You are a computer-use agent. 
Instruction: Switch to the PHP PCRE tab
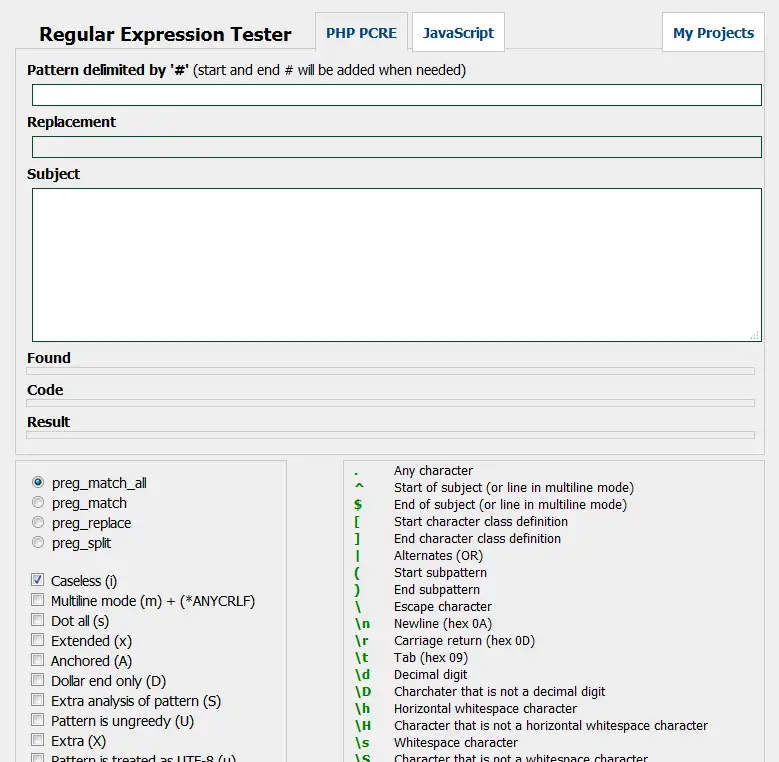point(361,33)
